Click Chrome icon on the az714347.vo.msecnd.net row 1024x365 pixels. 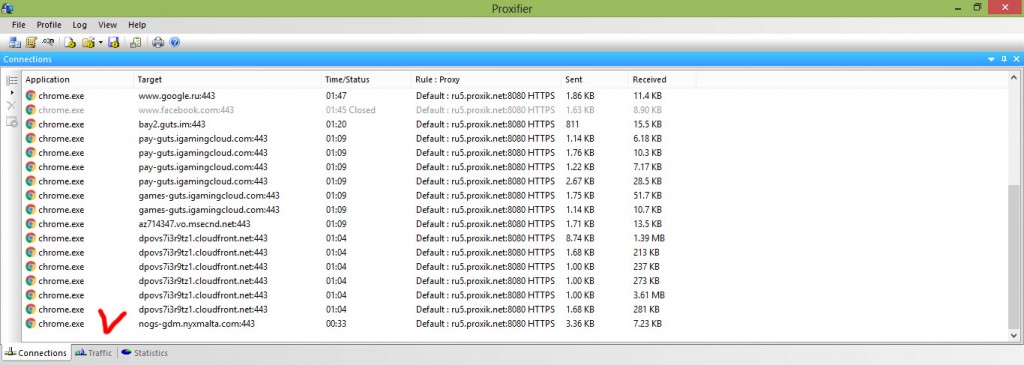pyautogui.click(x=30, y=224)
